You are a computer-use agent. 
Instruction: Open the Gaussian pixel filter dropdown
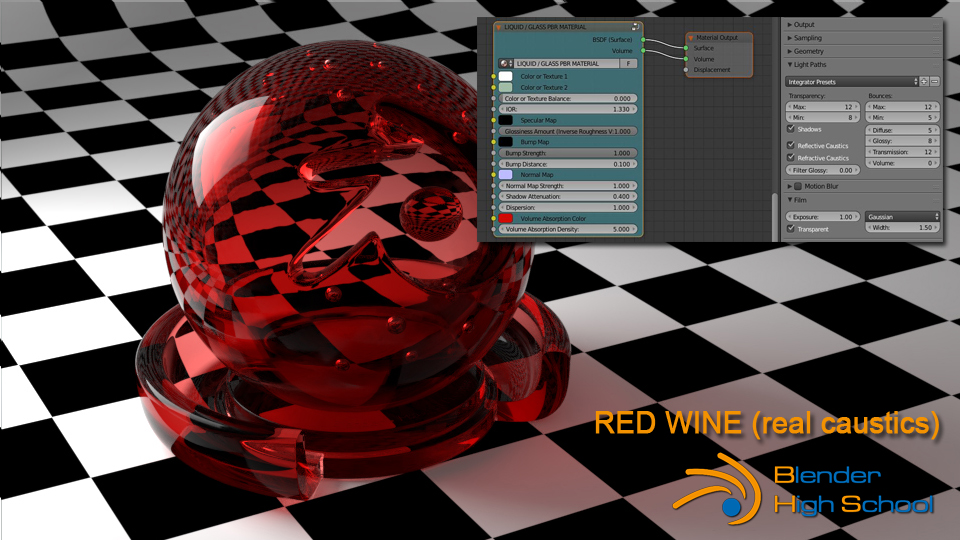click(902, 217)
